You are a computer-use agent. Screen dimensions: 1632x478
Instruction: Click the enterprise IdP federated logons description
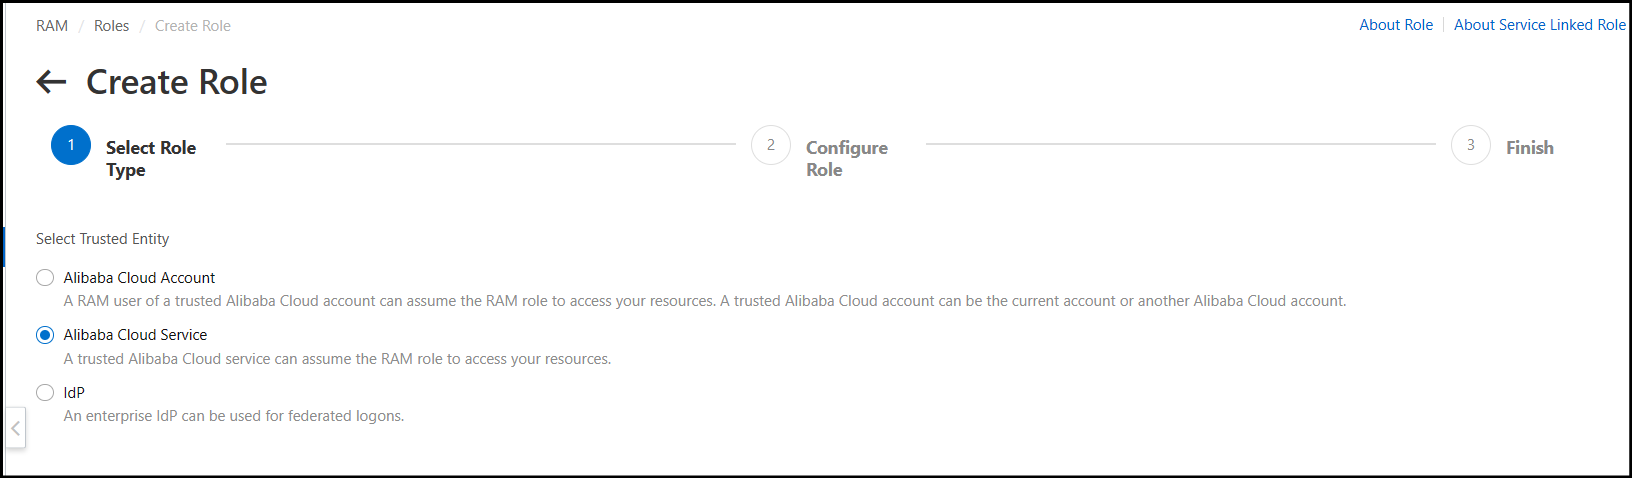pos(234,416)
